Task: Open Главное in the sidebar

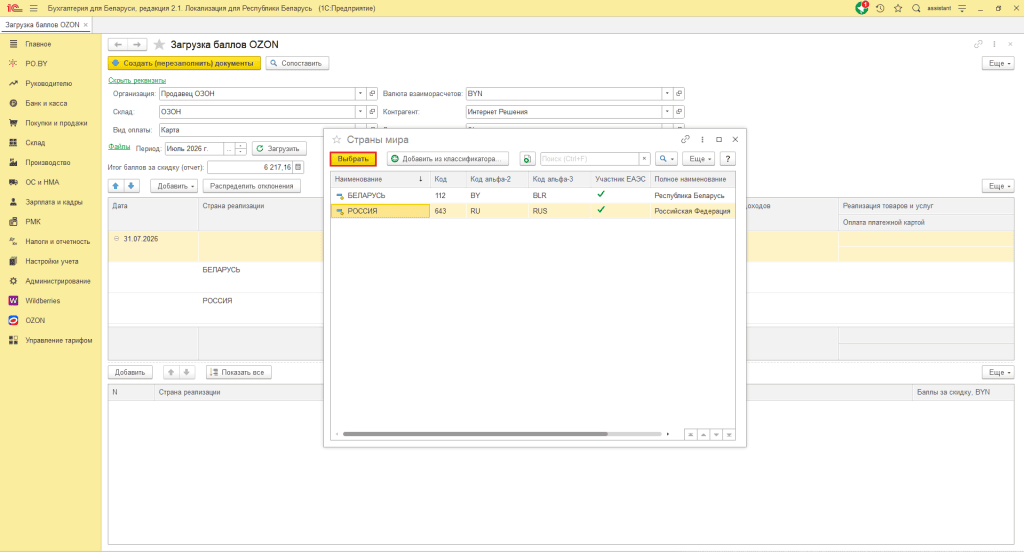Action: [39, 44]
